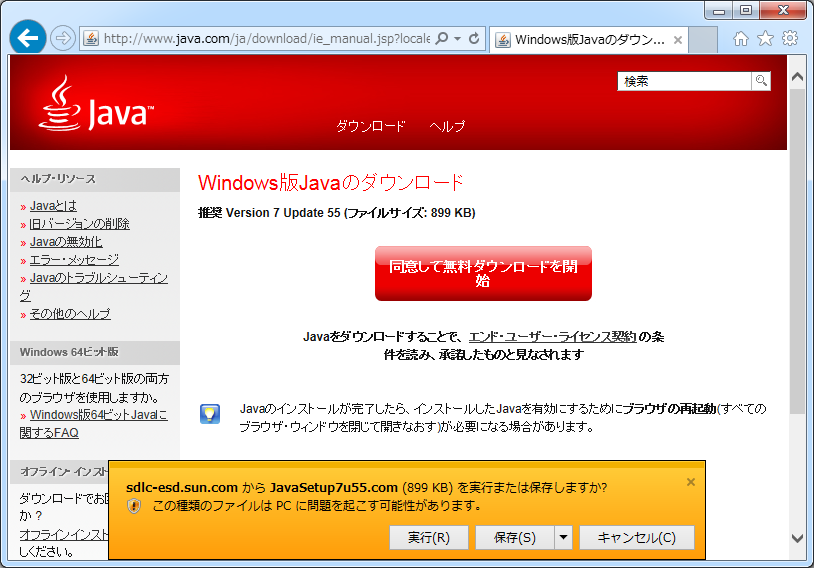
Task: Open the Javaの無効化 link
Action: (66, 242)
